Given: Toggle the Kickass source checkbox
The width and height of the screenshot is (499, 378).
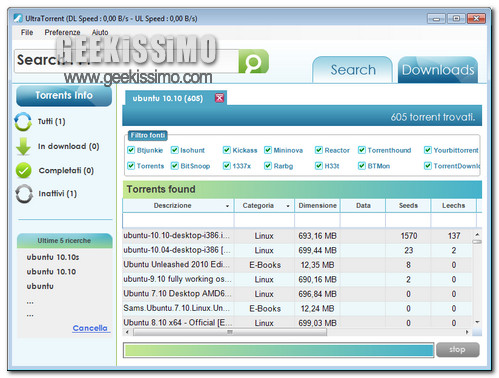Looking at the screenshot, I should pyautogui.click(x=227, y=150).
